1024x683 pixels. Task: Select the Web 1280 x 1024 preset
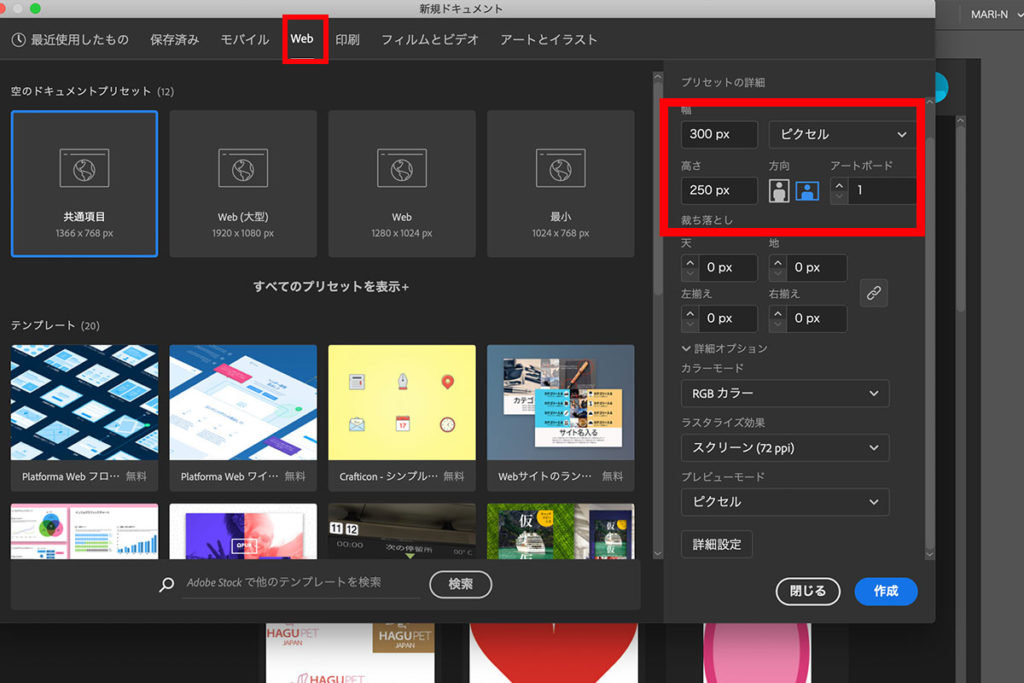click(x=401, y=183)
